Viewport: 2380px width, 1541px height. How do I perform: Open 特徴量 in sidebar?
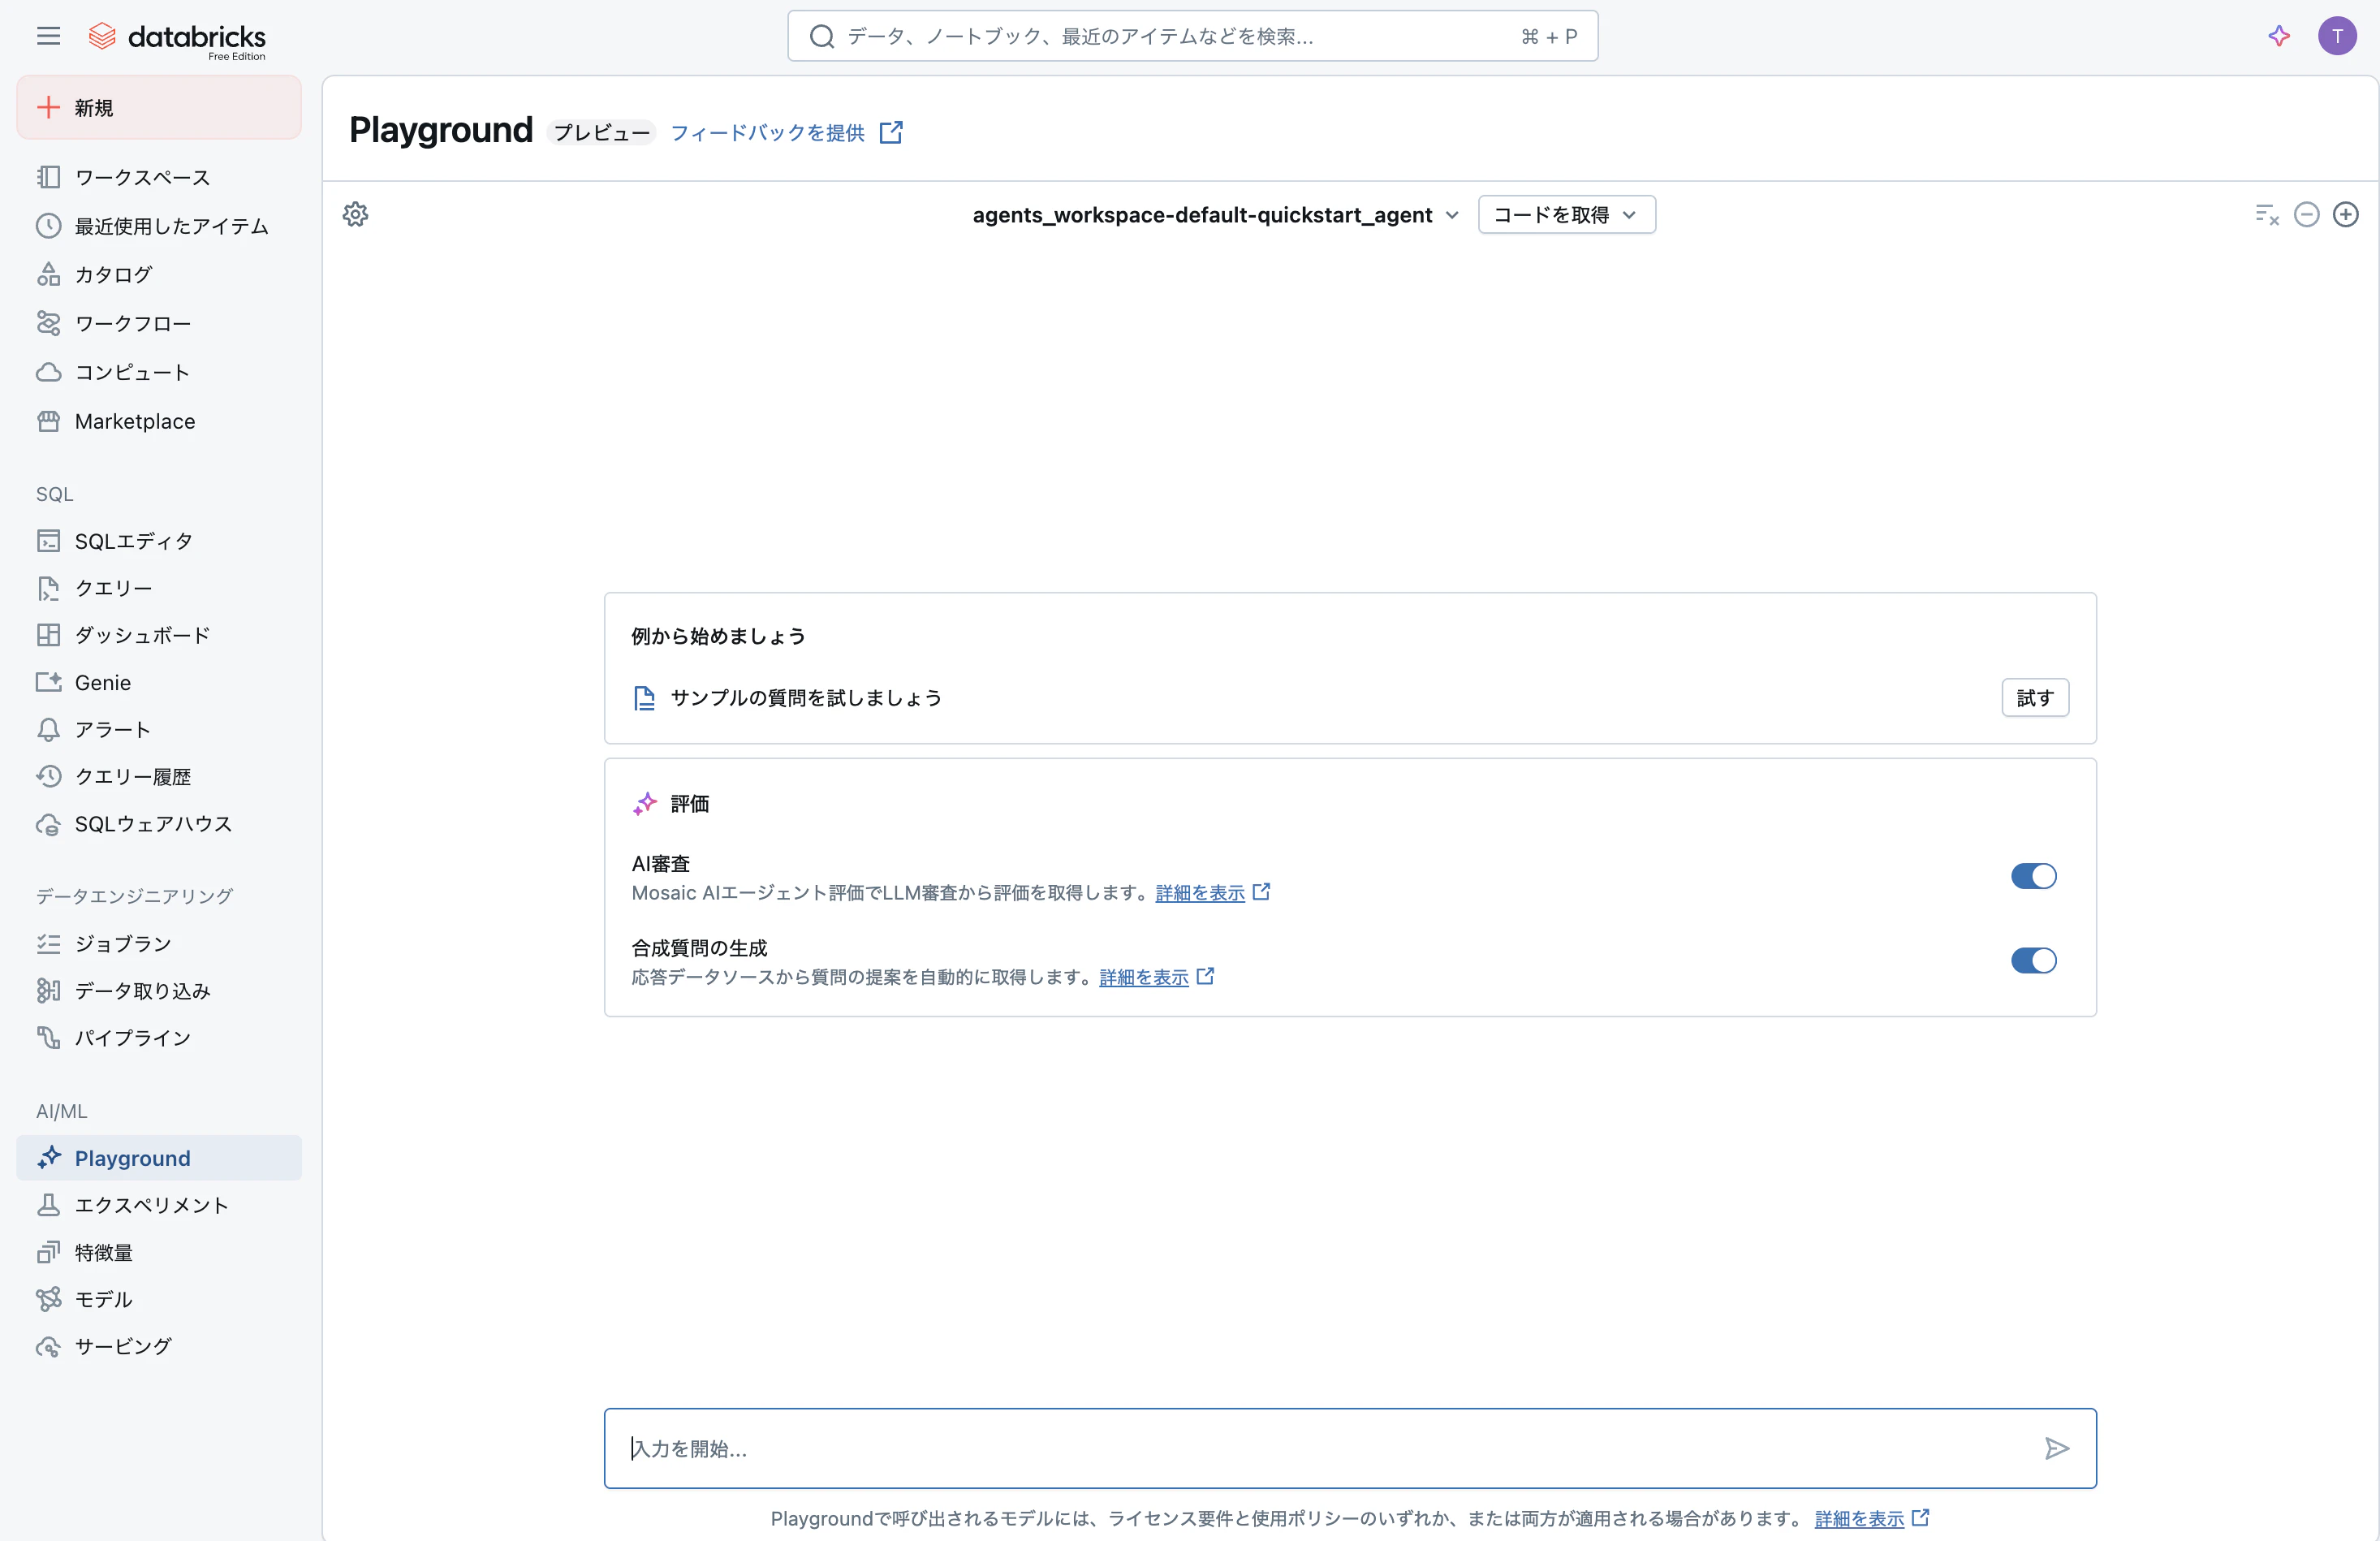click(159, 1253)
